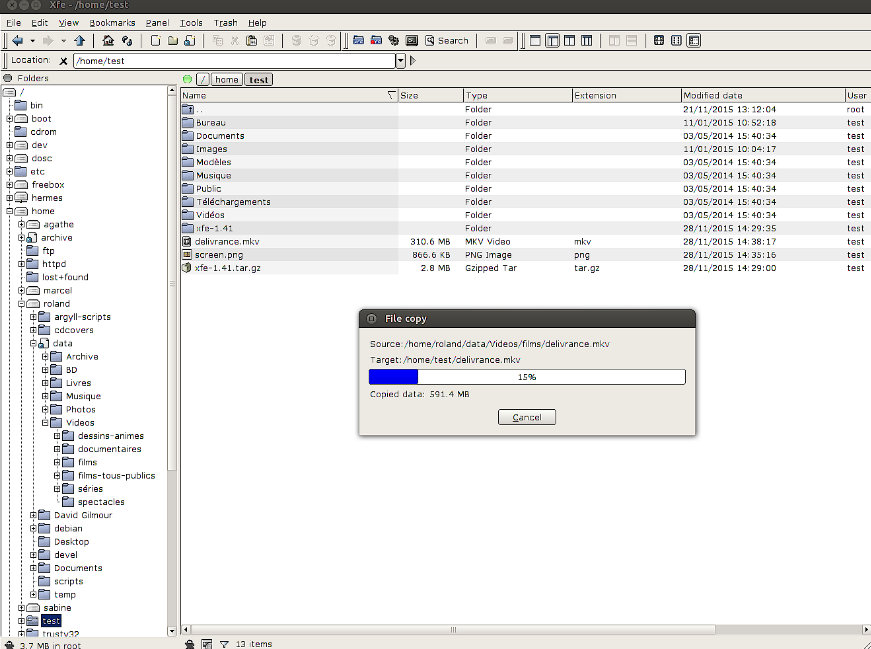The image size is (871, 649).
Task: Collapse the roland folder in tree
Action: pyautogui.click(x=21, y=304)
